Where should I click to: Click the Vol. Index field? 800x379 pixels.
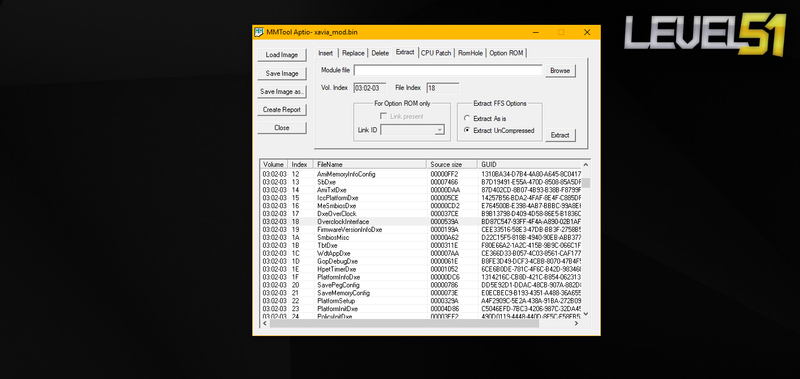[x=370, y=88]
